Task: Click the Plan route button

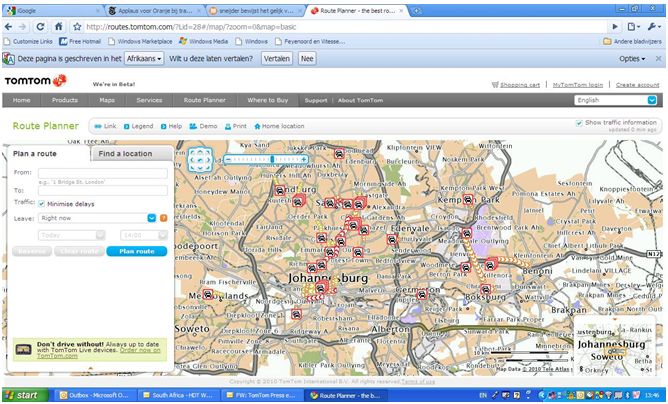Action: 137,251
